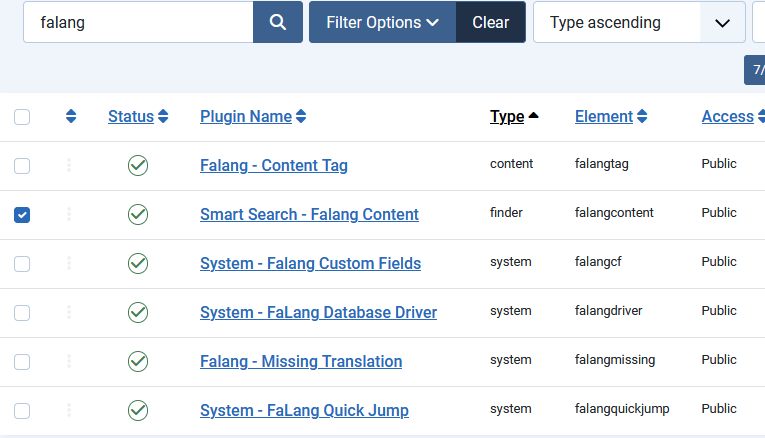Screen dimensions: 765x438
Task: Check the select-all checkbox in table header
Action: pyautogui.click(x=22, y=117)
